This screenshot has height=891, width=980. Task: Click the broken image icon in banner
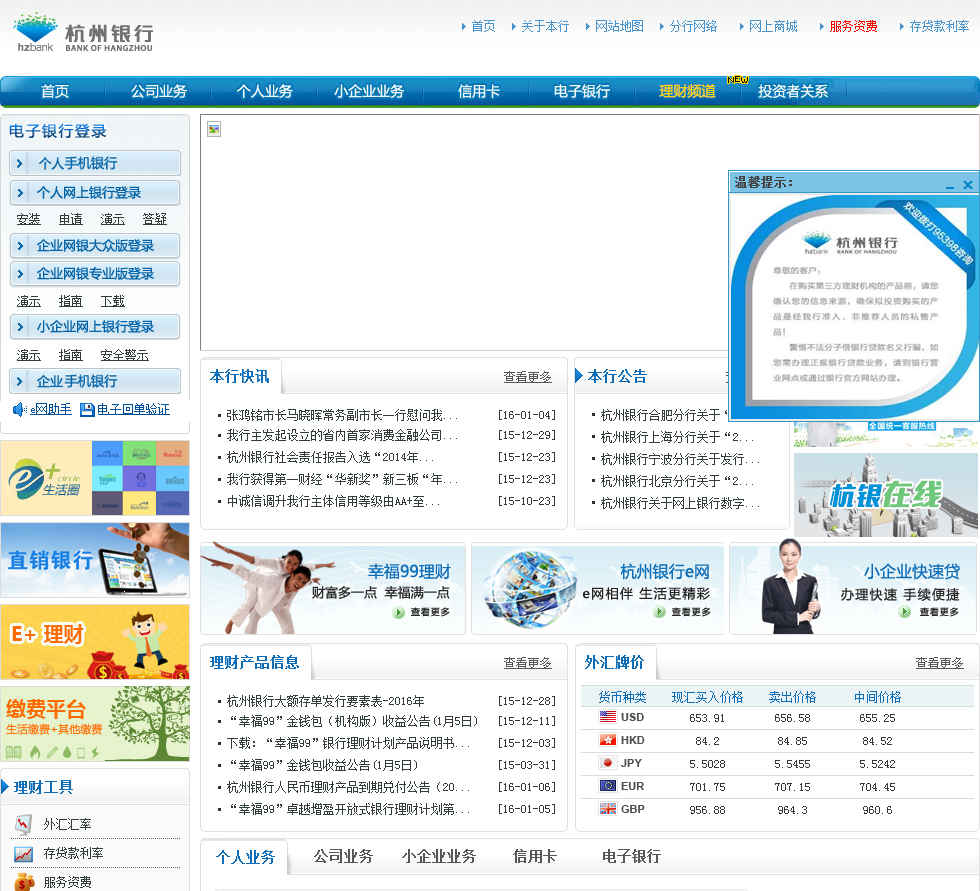(x=214, y=129)
